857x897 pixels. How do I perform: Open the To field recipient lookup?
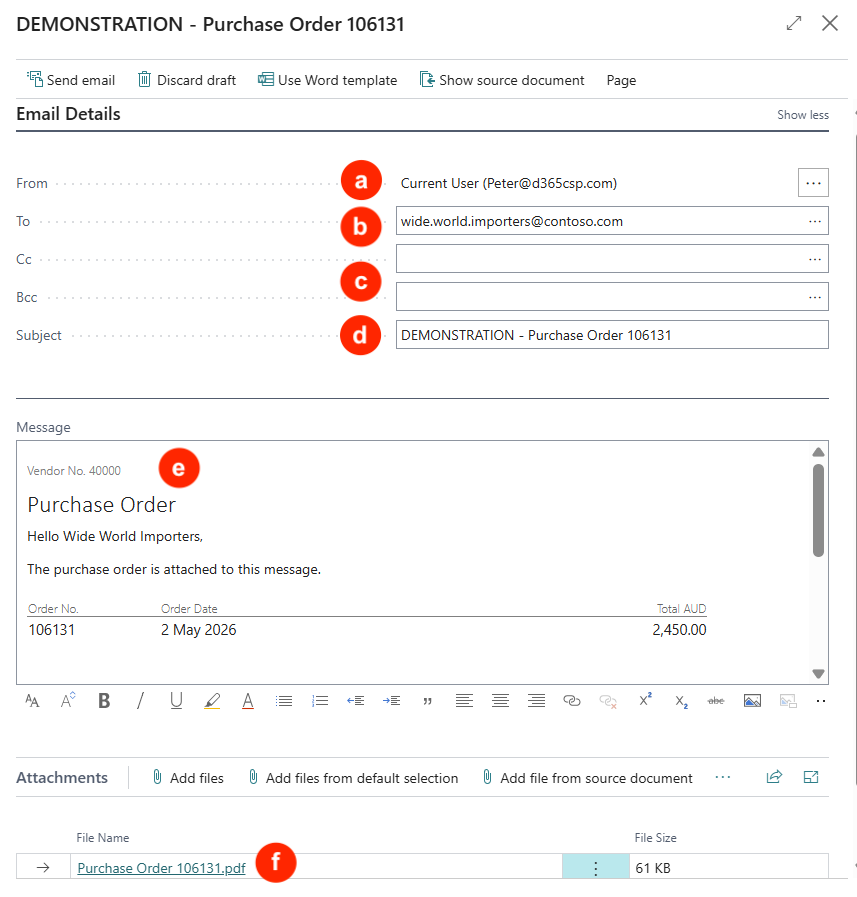click(815, 221)
